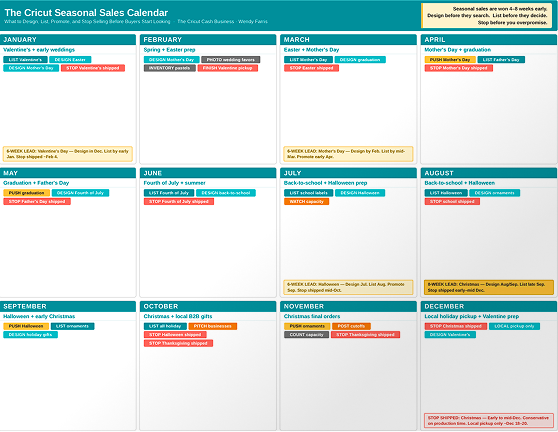Image resolution: width=558 pixels, height=432 pixels.
Task: Select the 8-WEEK LEAD Christmas note in August
Action: pyautogui.click(x=489, y=287)
